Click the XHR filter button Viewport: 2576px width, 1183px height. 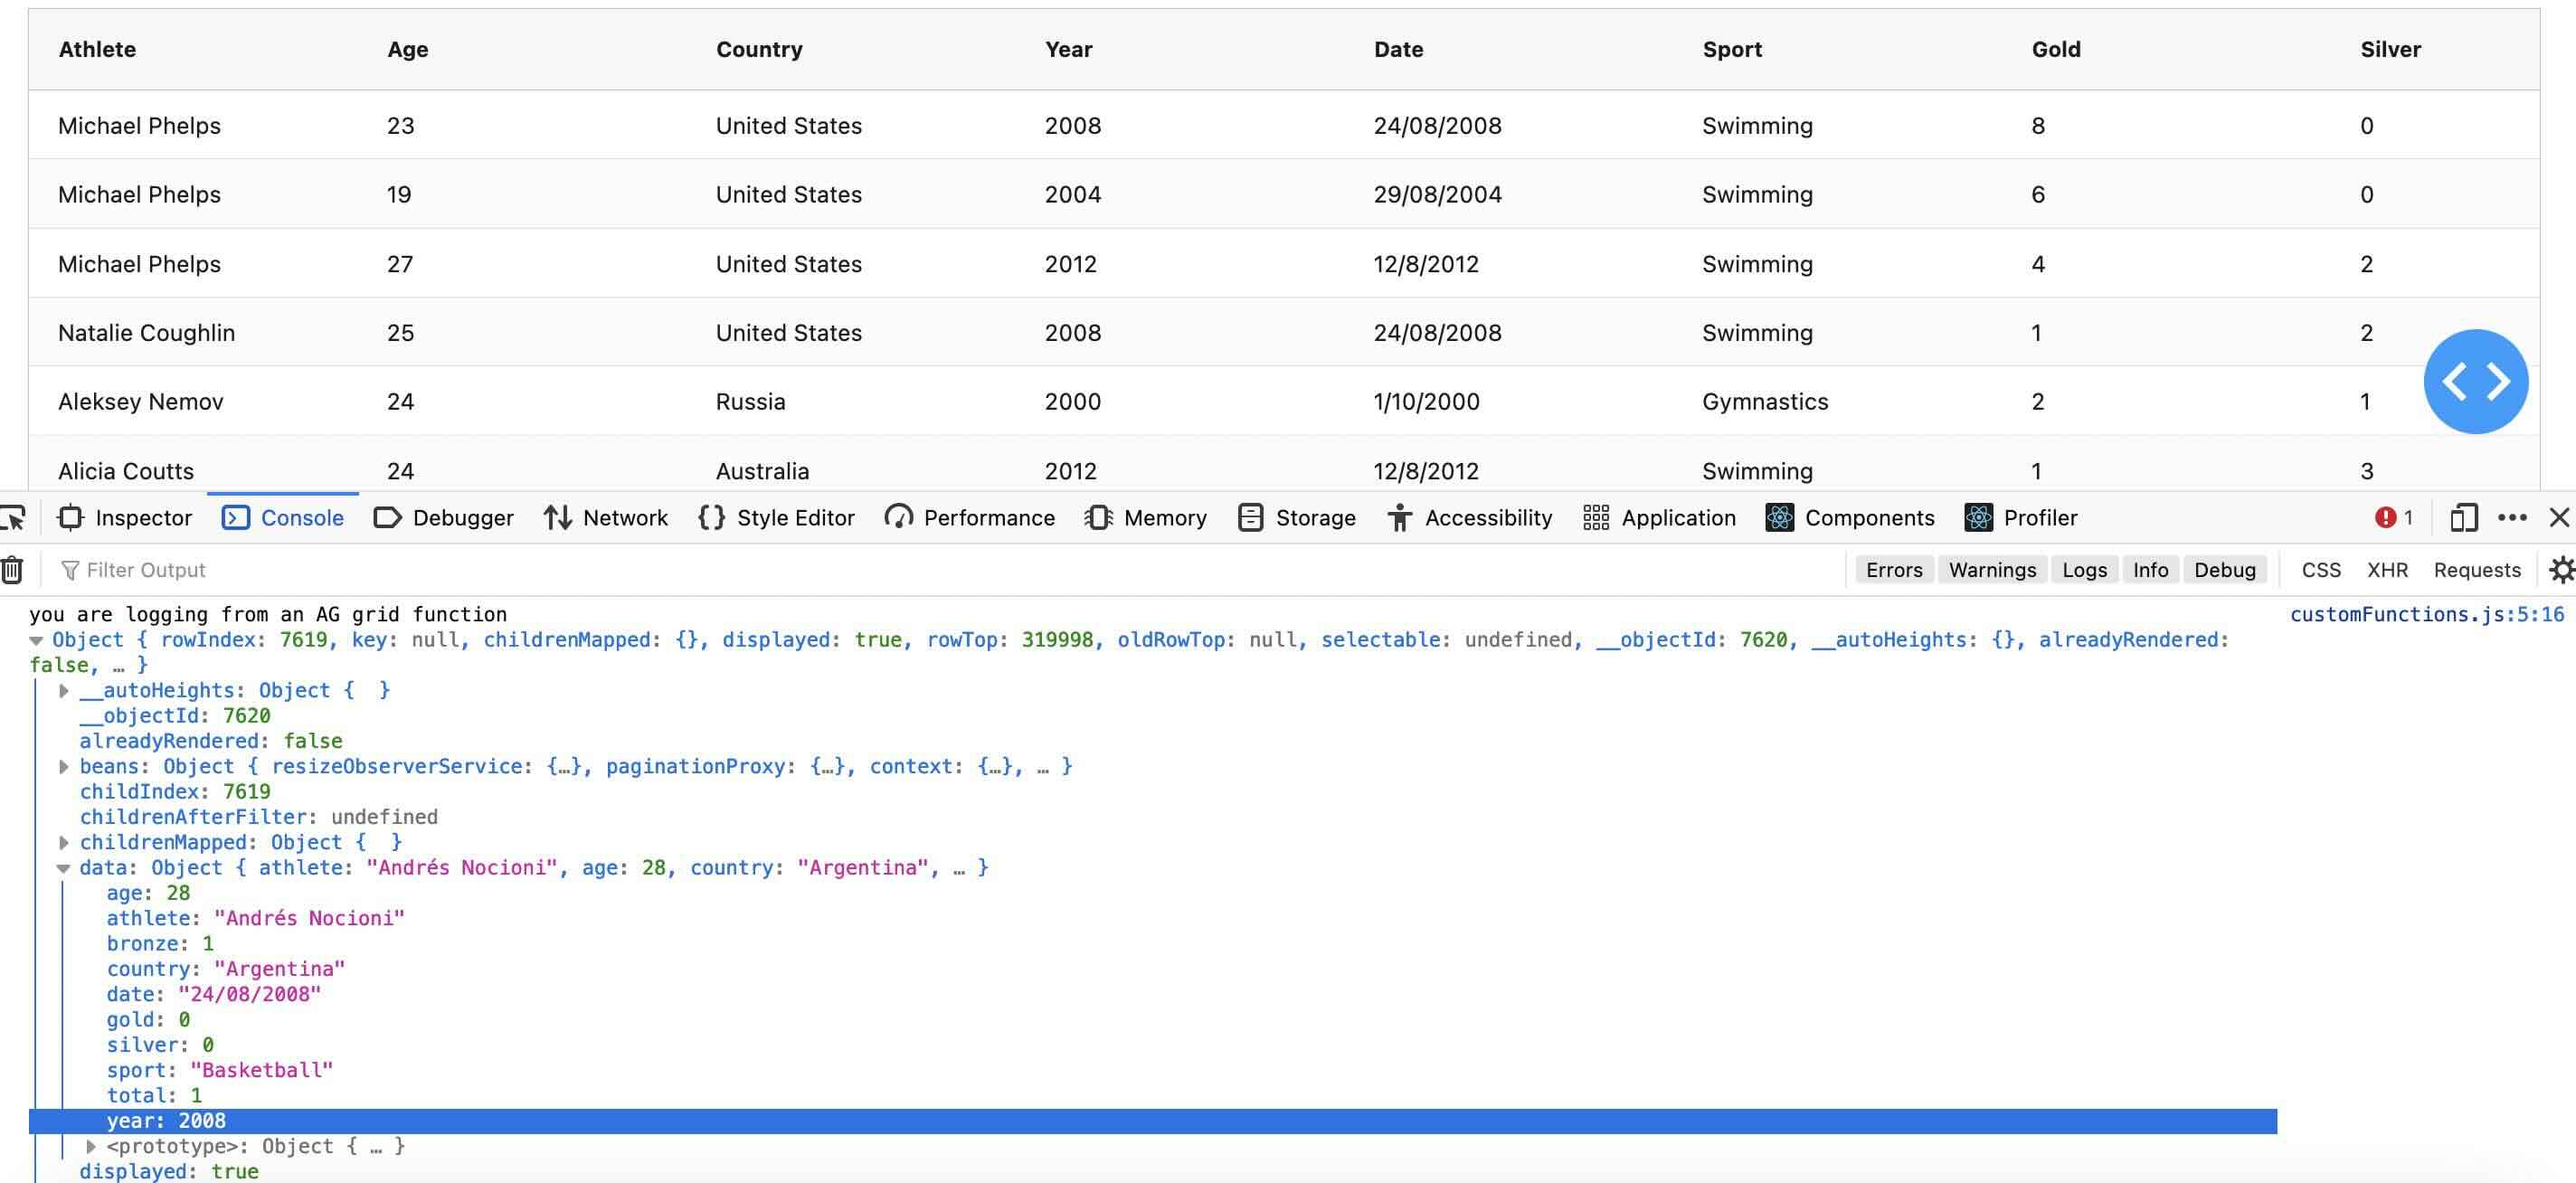click(x=2388, y=569)
